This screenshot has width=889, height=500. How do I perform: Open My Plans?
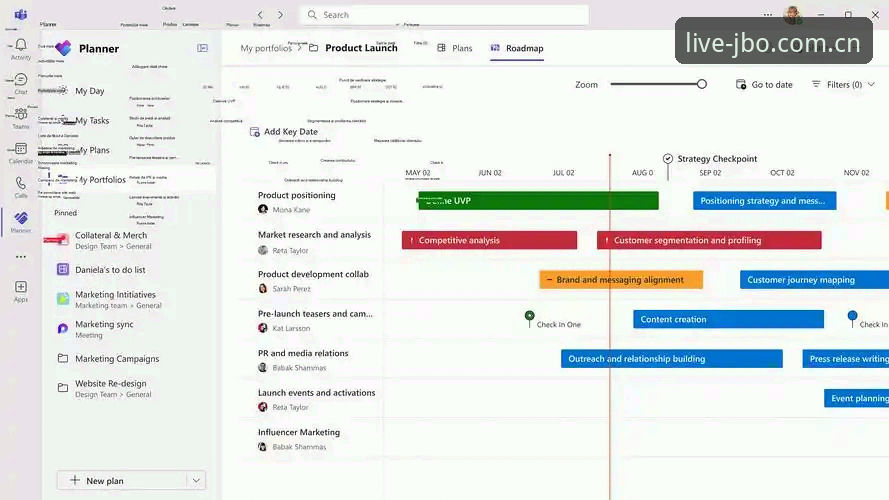click(x=92, y=150)
